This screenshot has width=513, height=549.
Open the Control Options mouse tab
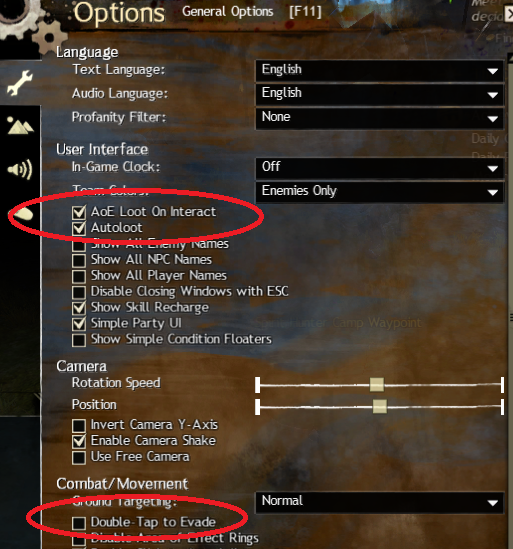[x=22, y=213]
